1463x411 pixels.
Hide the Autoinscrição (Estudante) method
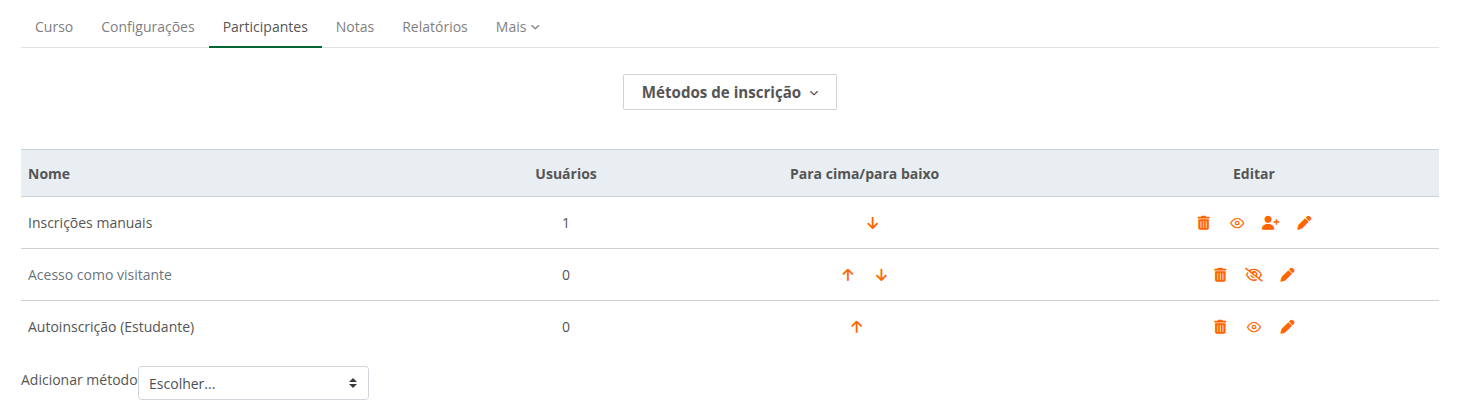point(1254,327)
